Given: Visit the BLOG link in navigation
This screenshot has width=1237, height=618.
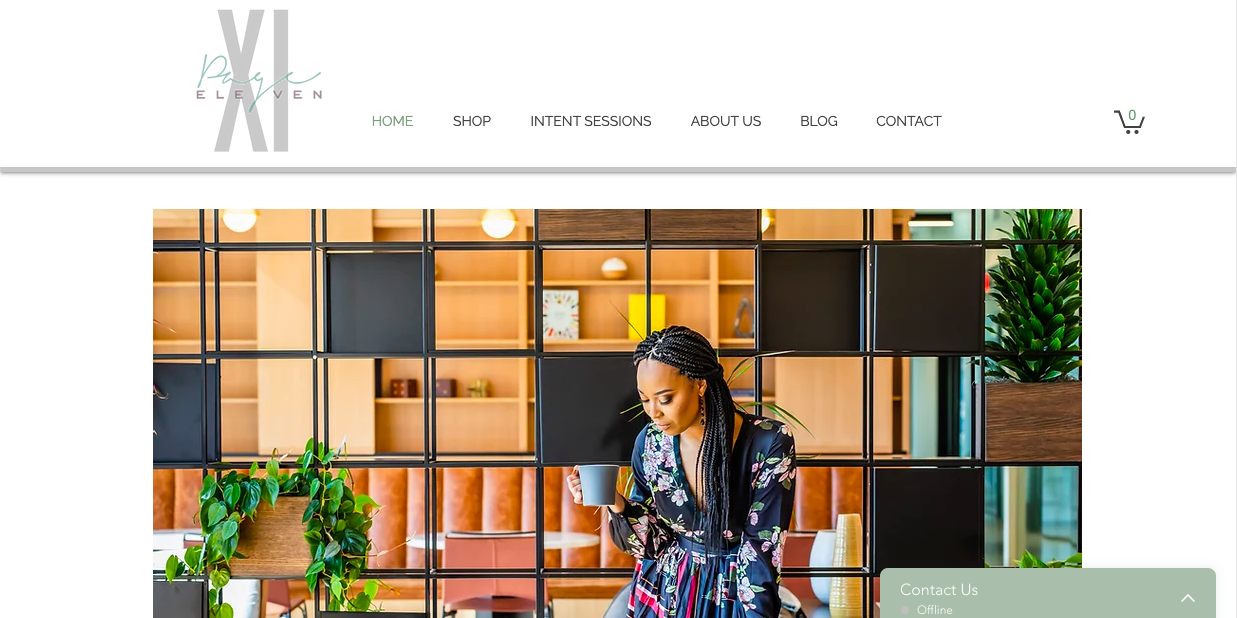Looking at the screenshot, I should tap(819, 121).
